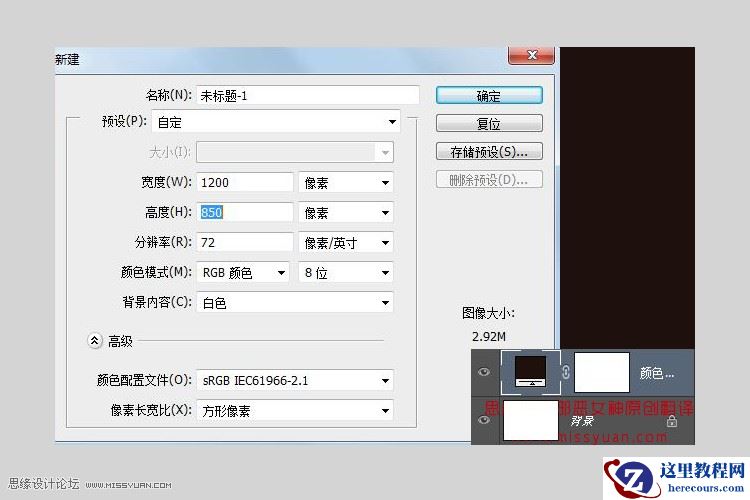The width and height of the screenshot is (750, 500).
Task: Close the 新建 dialog
Action: click(x=531, y=55)
